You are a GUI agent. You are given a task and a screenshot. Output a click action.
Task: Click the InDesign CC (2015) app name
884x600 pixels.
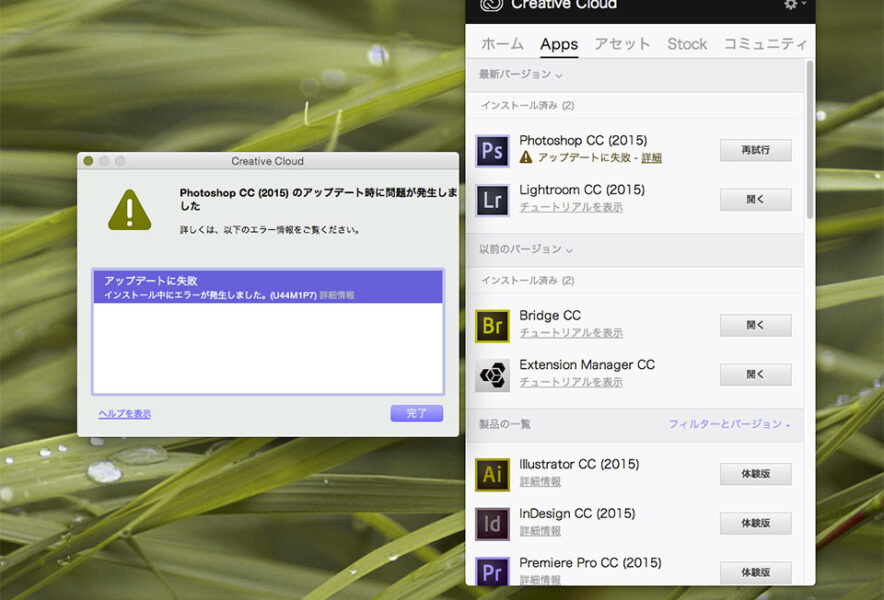577,514
